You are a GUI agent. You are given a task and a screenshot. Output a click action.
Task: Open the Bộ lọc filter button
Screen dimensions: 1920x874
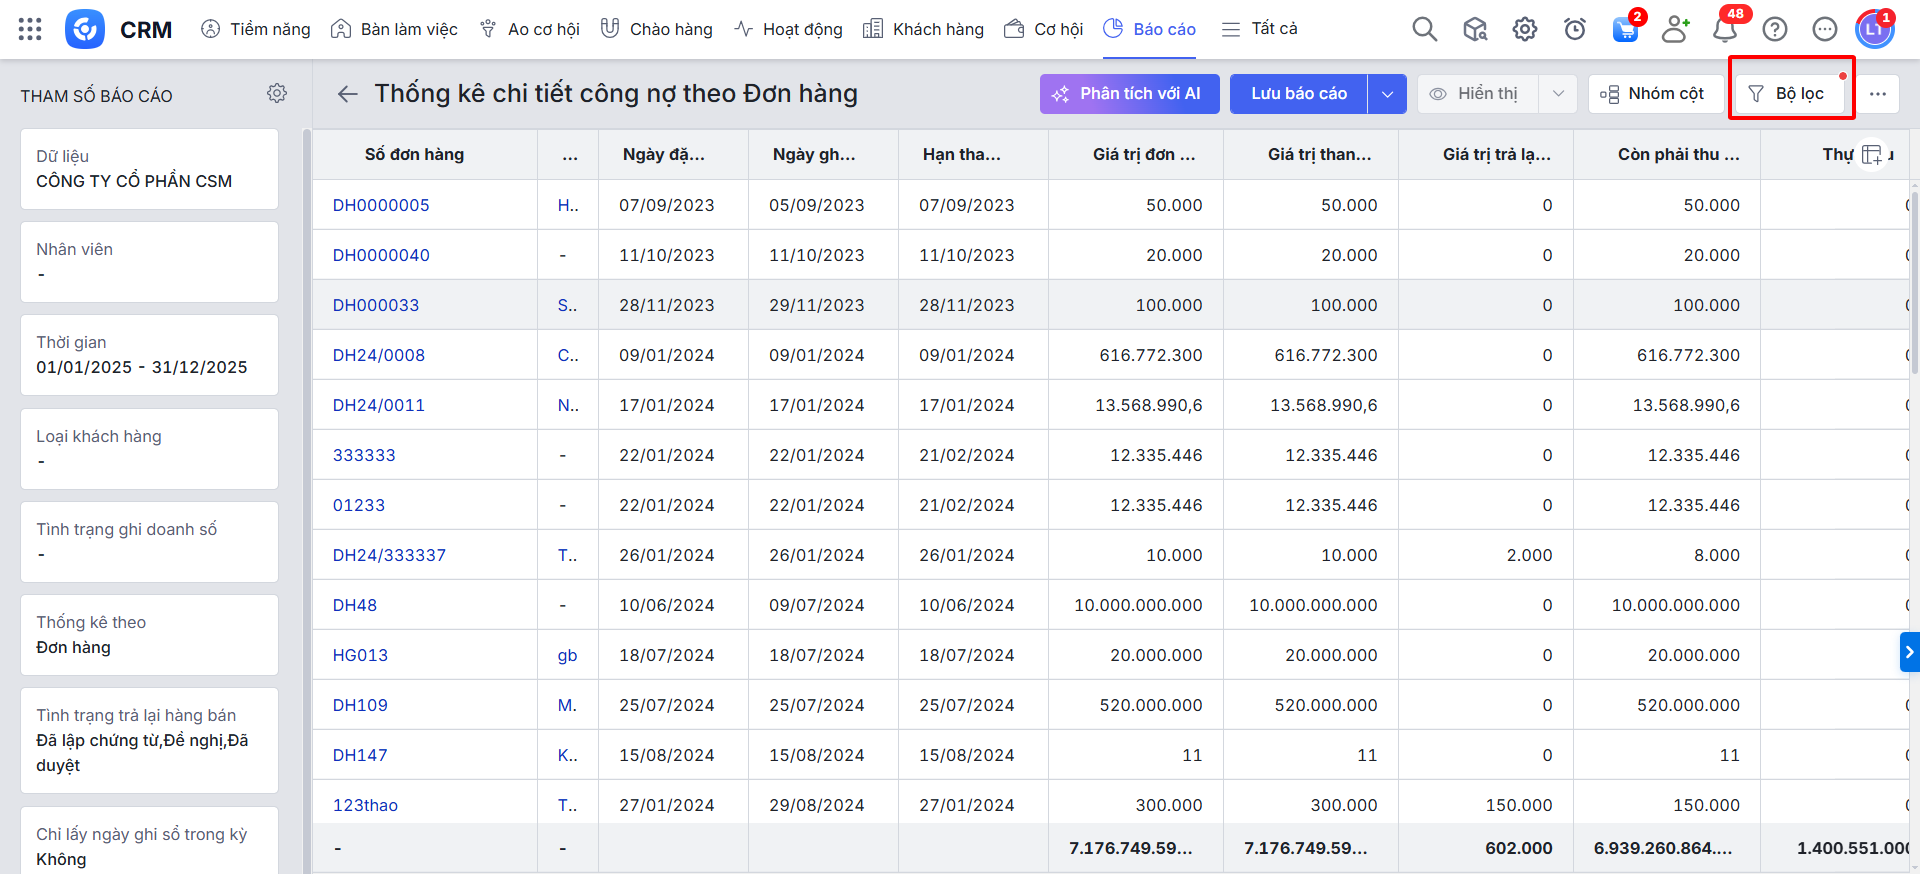(x=1787, y=94)
